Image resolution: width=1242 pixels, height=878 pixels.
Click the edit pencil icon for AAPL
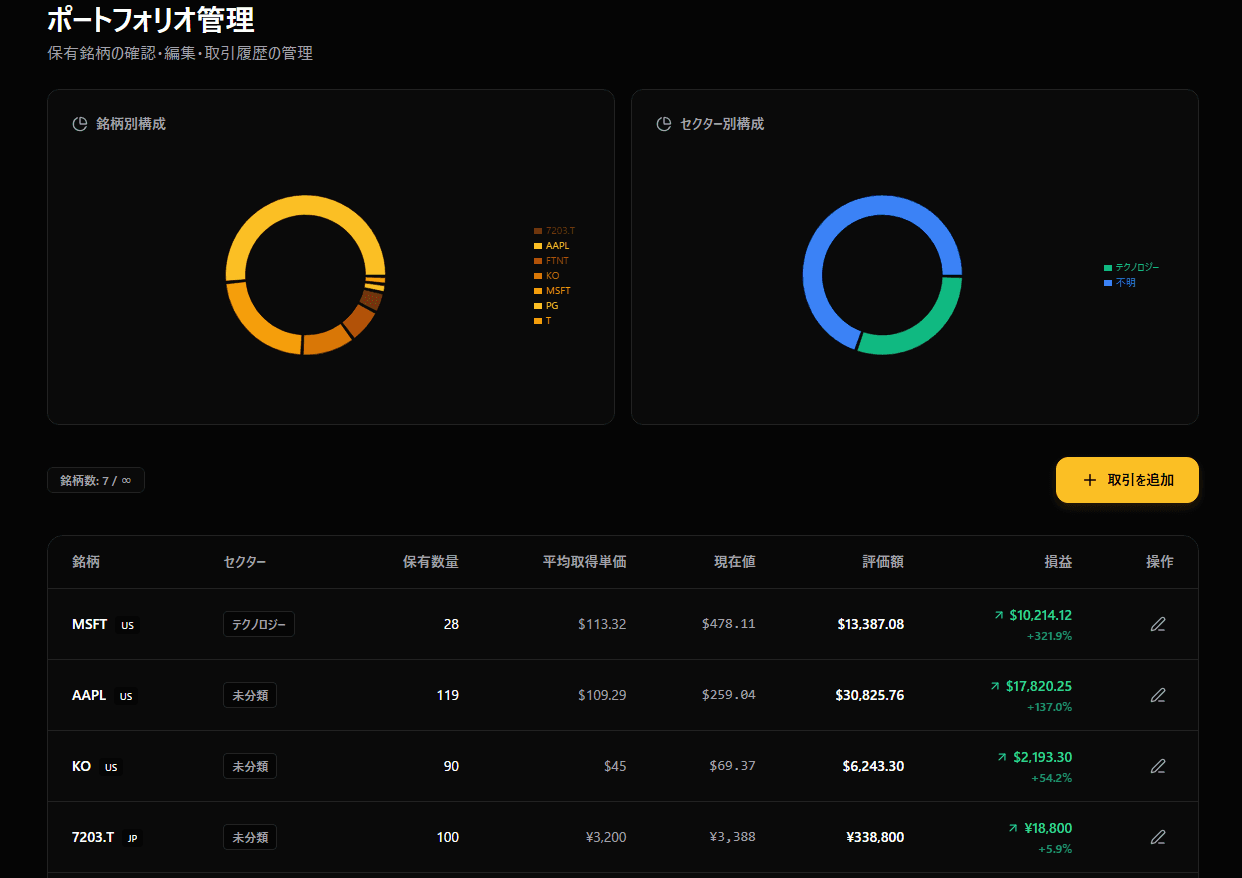click(1158, 695)
